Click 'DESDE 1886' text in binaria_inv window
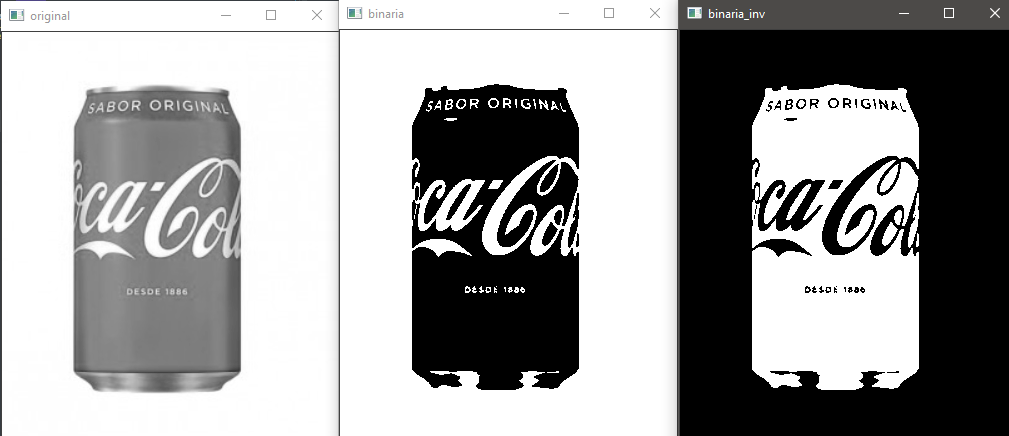1009x436 pixels. coord(835,289)
